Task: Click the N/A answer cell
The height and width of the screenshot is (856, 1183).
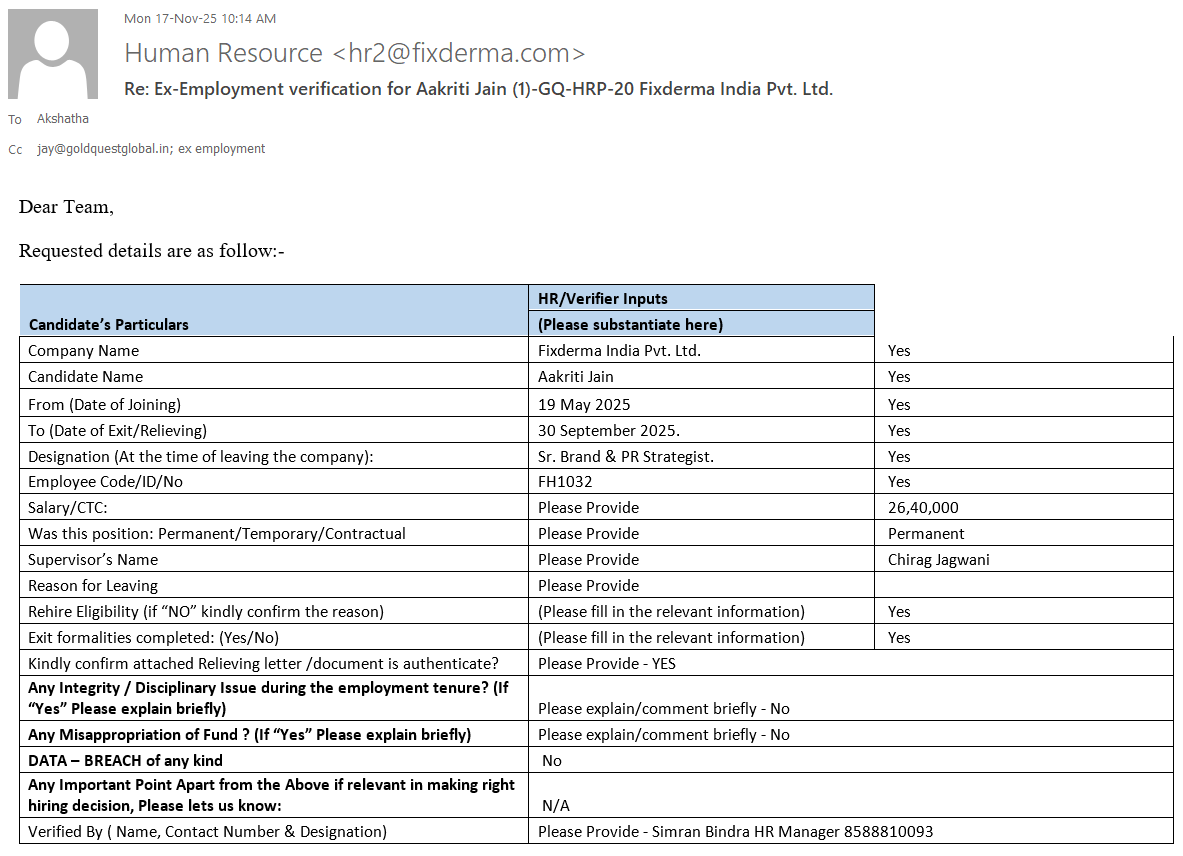Action: click(851, 795)
